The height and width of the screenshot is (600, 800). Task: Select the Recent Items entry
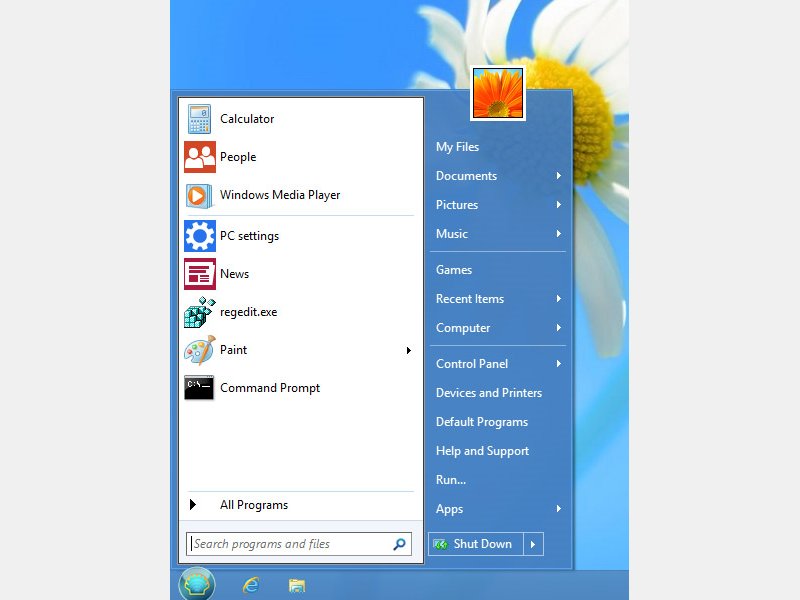click(x=470, y=299)
